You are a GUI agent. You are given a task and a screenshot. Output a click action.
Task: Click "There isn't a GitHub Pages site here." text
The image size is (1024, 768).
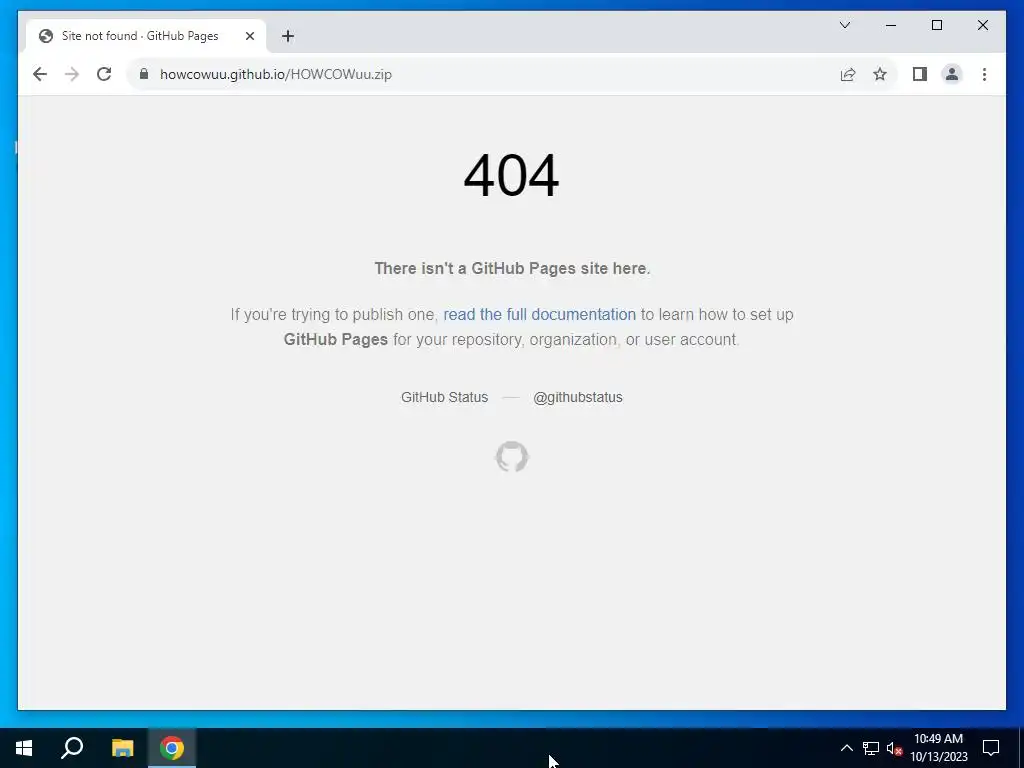(x=512, y=268)
